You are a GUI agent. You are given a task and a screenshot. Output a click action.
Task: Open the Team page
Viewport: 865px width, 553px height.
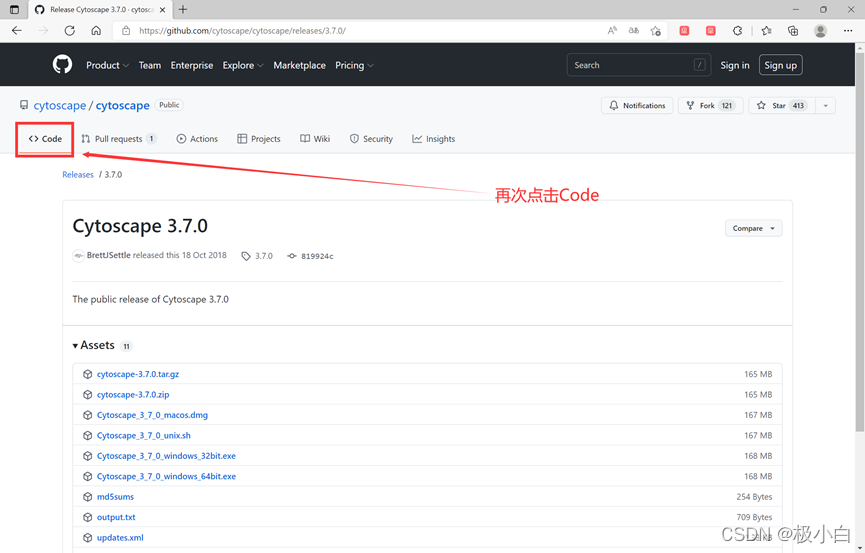click(x=149, y=65)
